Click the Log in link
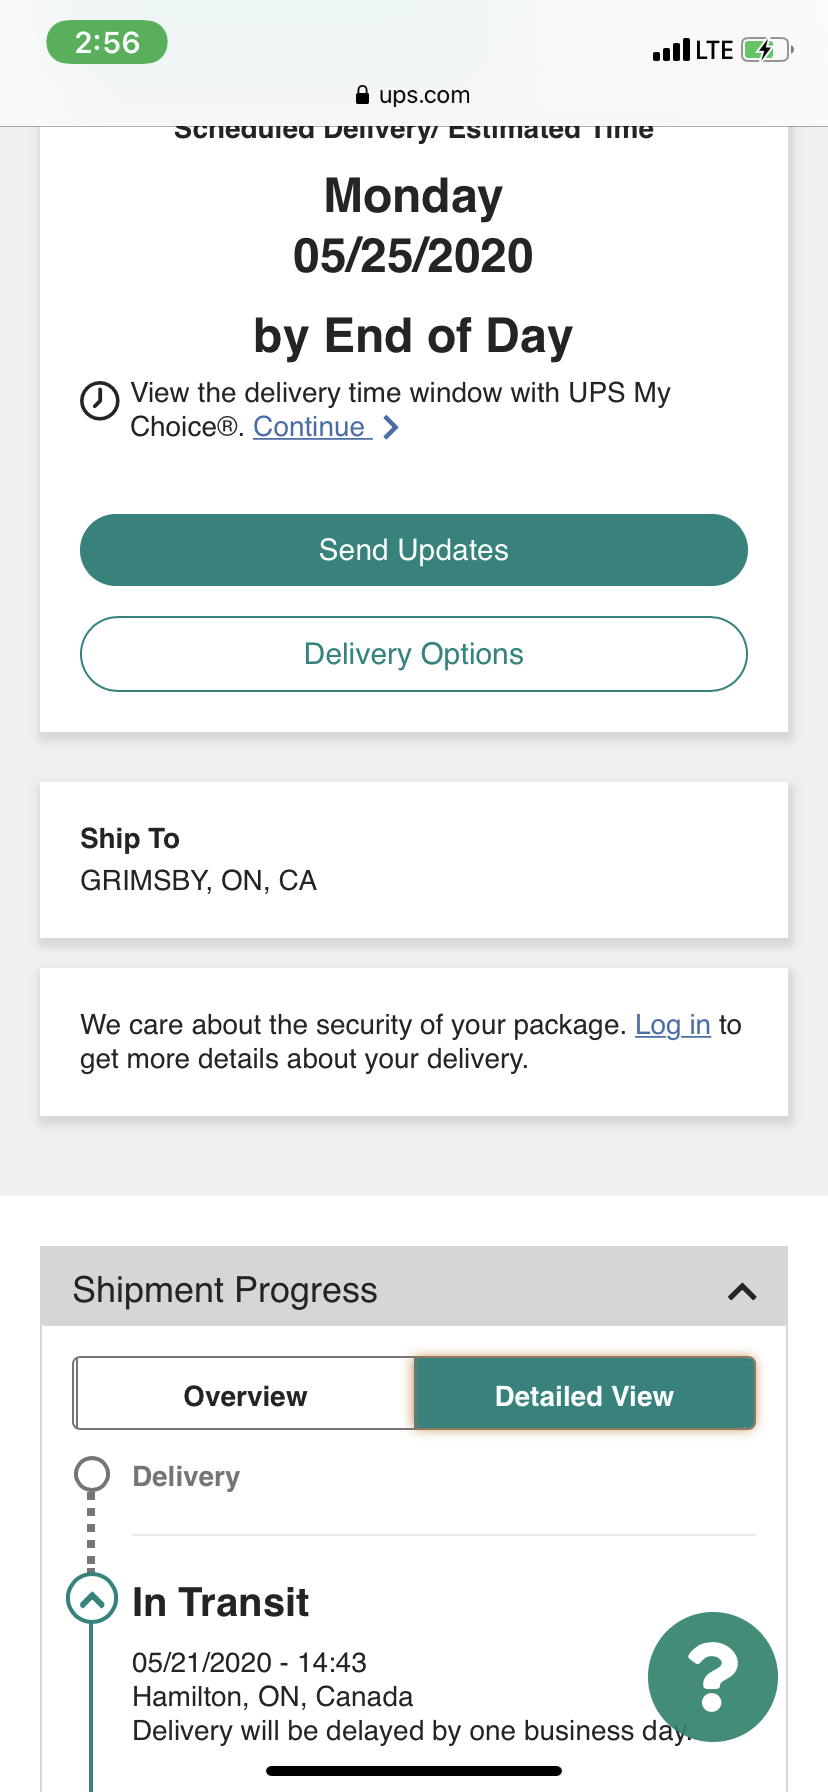828x1792 pixels. click(672, 1025)
